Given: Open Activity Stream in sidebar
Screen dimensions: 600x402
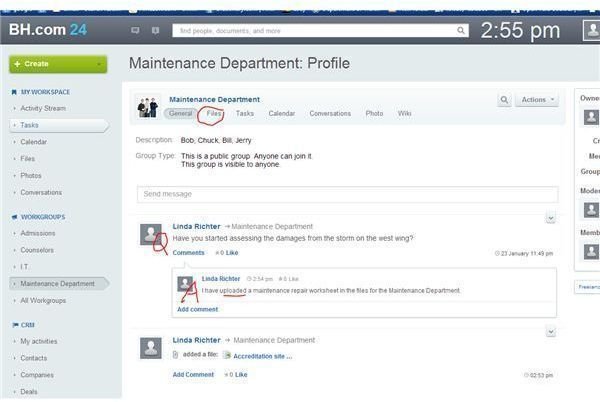Looking at the screenshot, I should pyautogui.click(x=43, y=108).
